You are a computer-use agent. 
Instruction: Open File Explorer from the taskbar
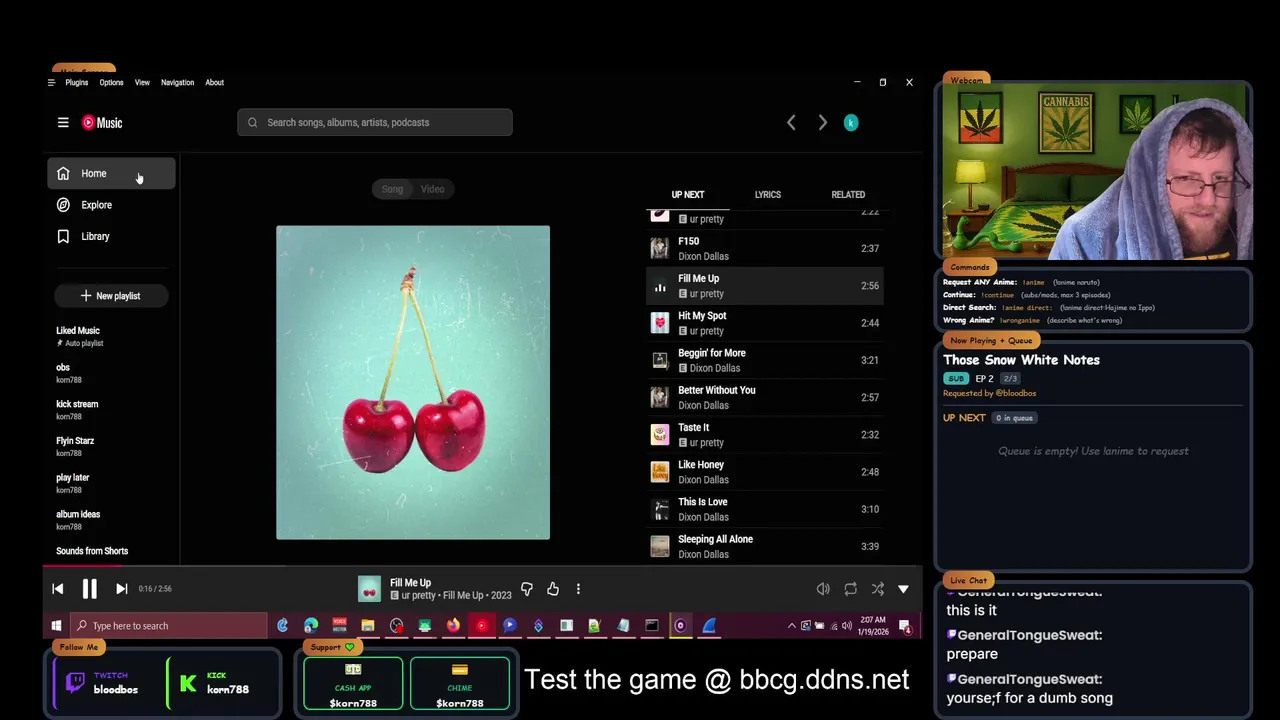368,626
